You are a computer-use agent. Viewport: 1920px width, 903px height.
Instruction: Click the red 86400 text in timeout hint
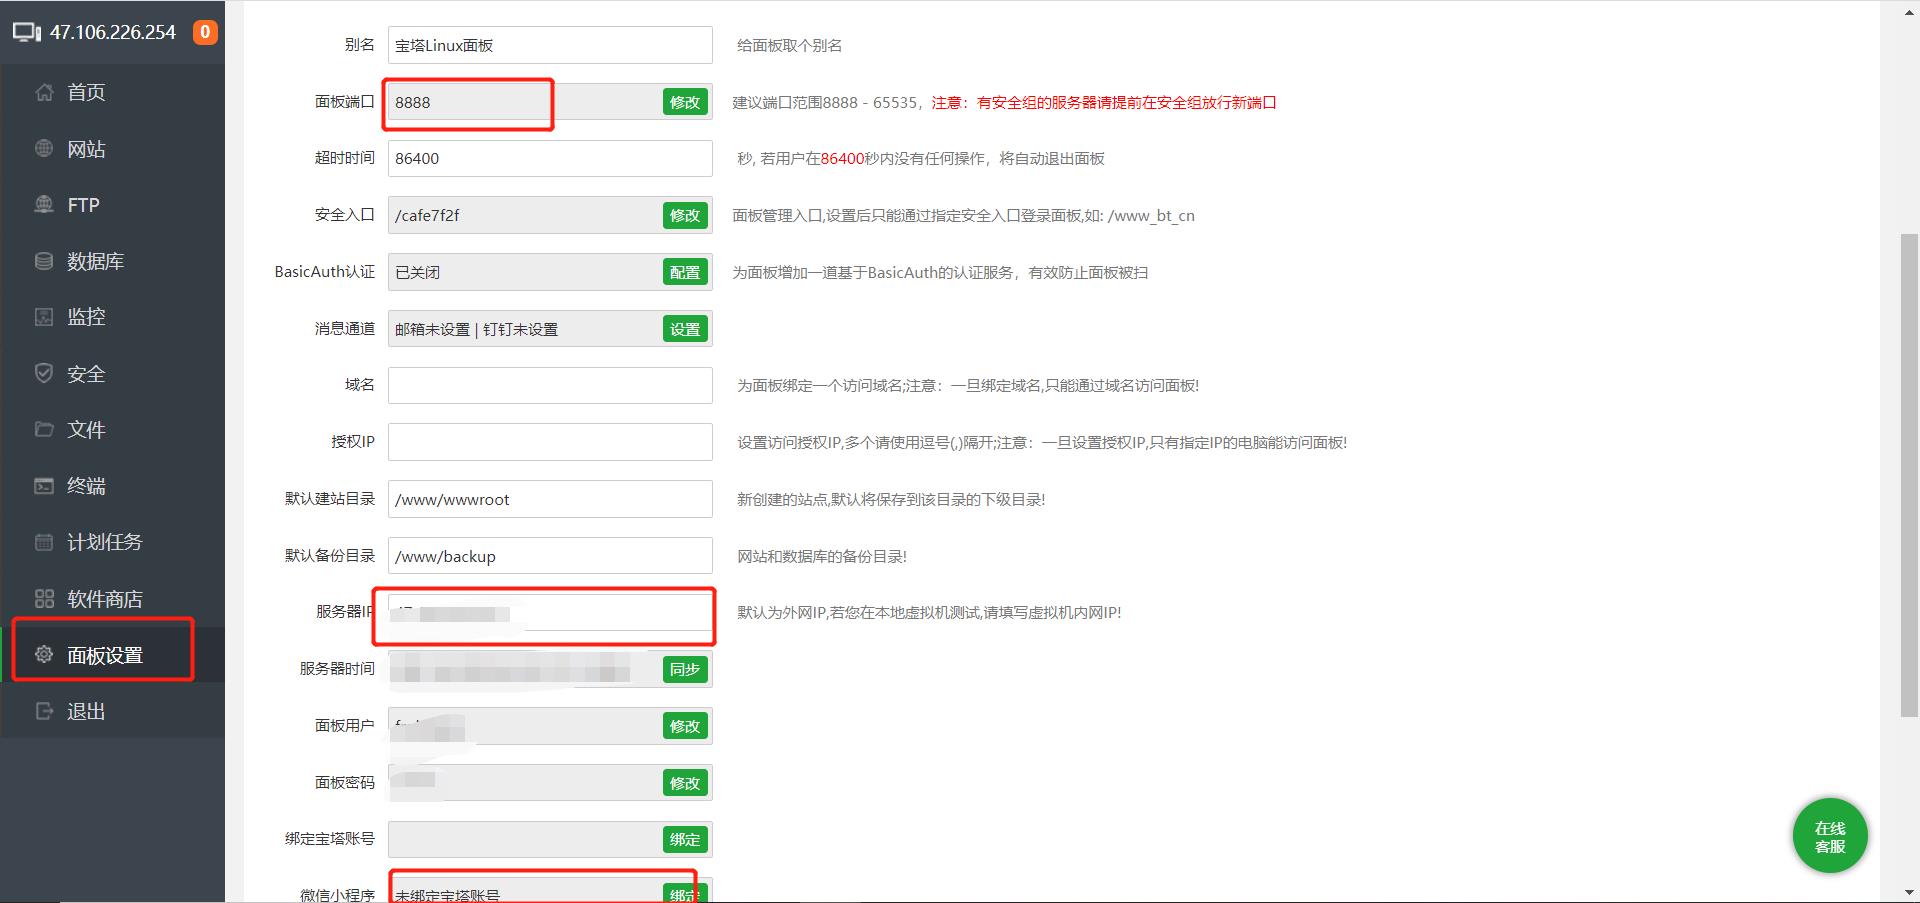(x=842, y=158)
